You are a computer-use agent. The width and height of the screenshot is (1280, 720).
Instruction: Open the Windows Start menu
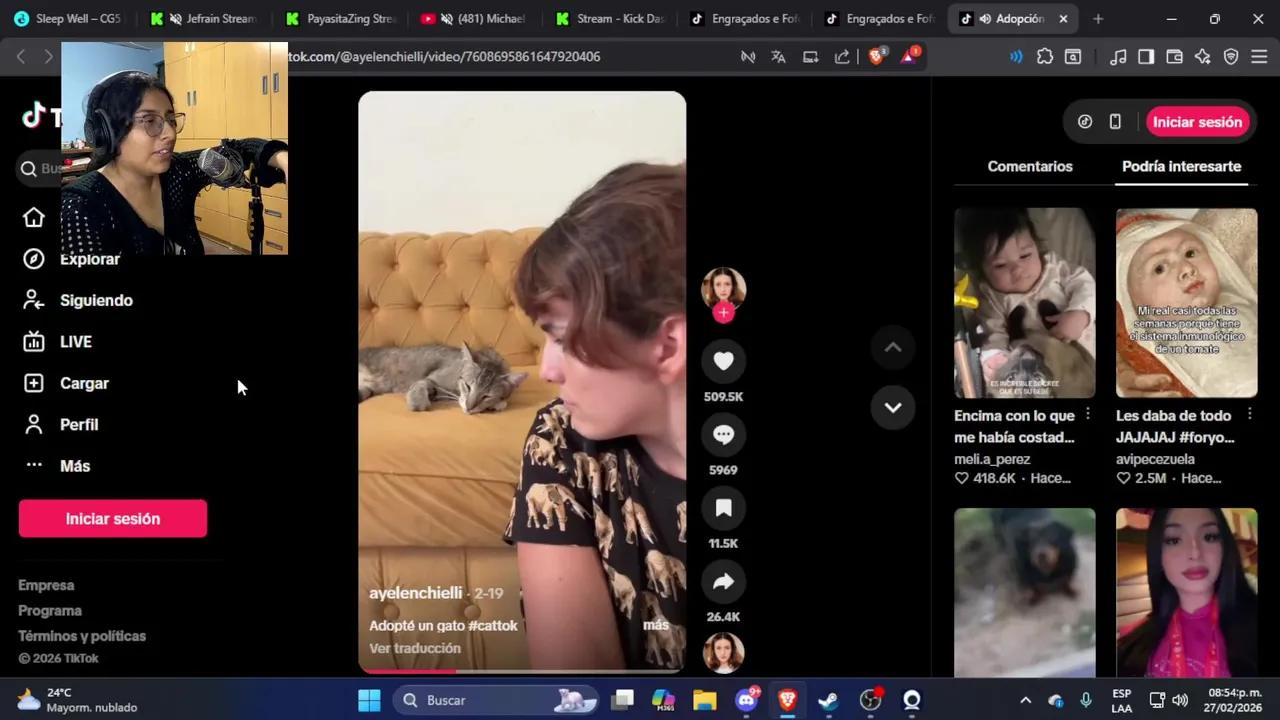[369, 700]
